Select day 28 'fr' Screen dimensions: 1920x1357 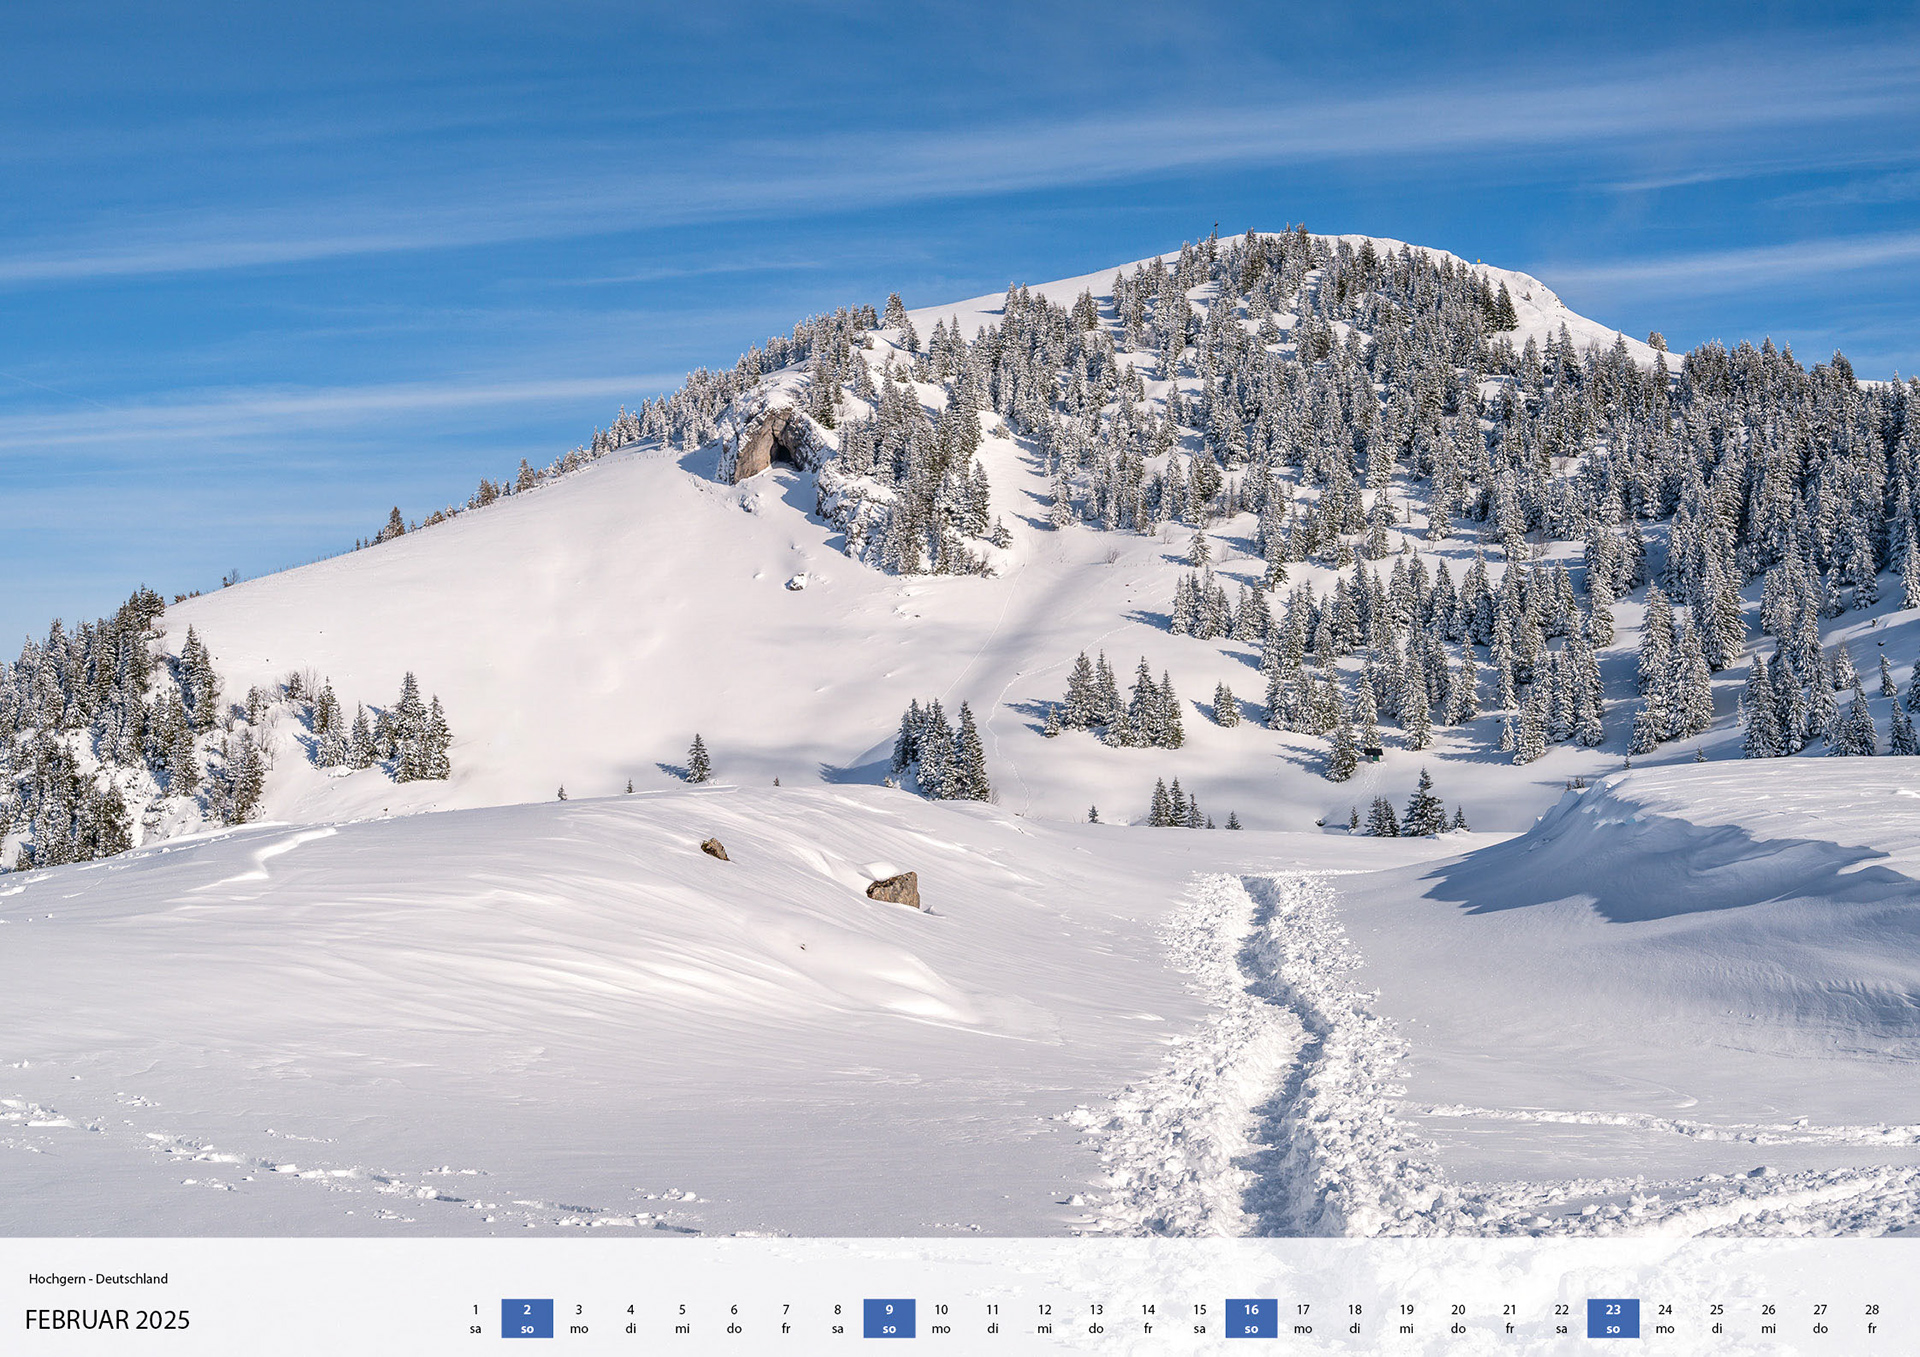point(1872,1319)
